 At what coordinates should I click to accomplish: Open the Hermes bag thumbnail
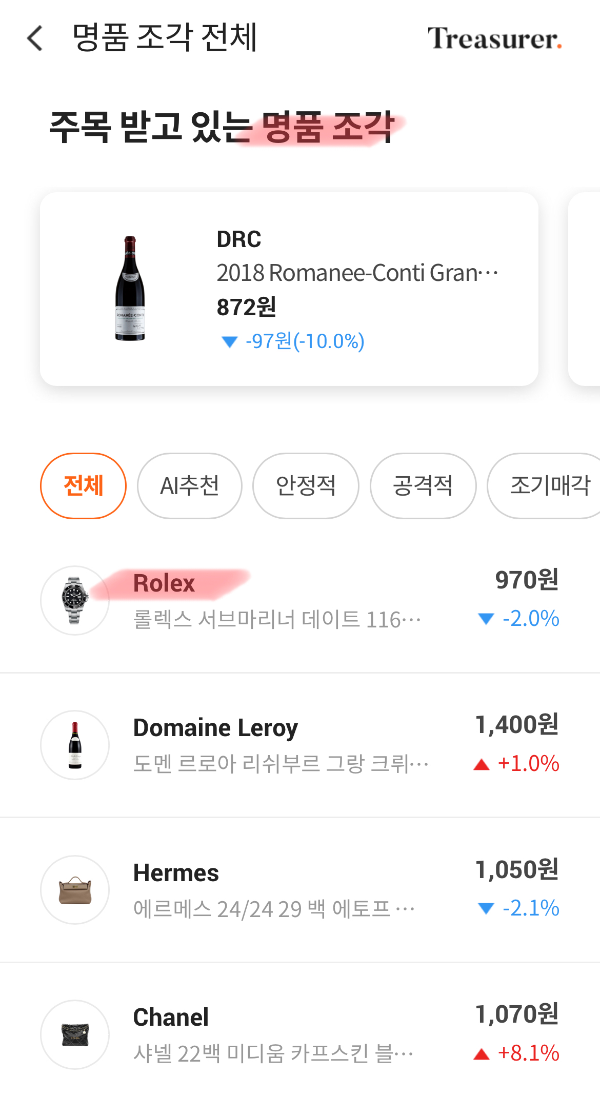click(x=74, y=889)
